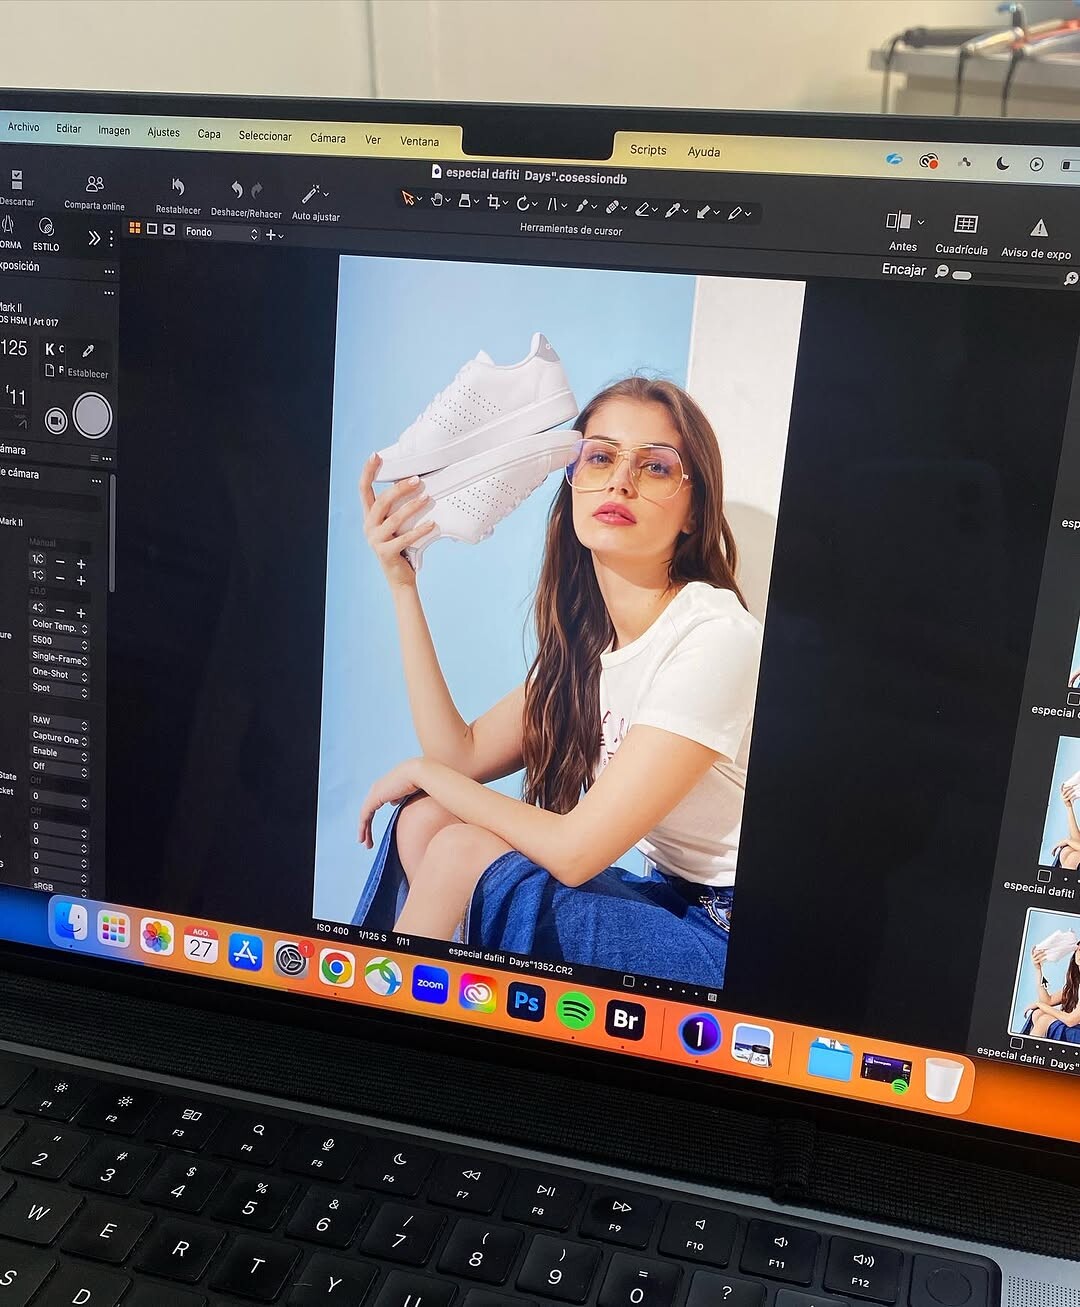Open the Fondo layer dropdown
Viewport: 1080px width, 1307px height.
pyautogui.click(x=220, y=232)
